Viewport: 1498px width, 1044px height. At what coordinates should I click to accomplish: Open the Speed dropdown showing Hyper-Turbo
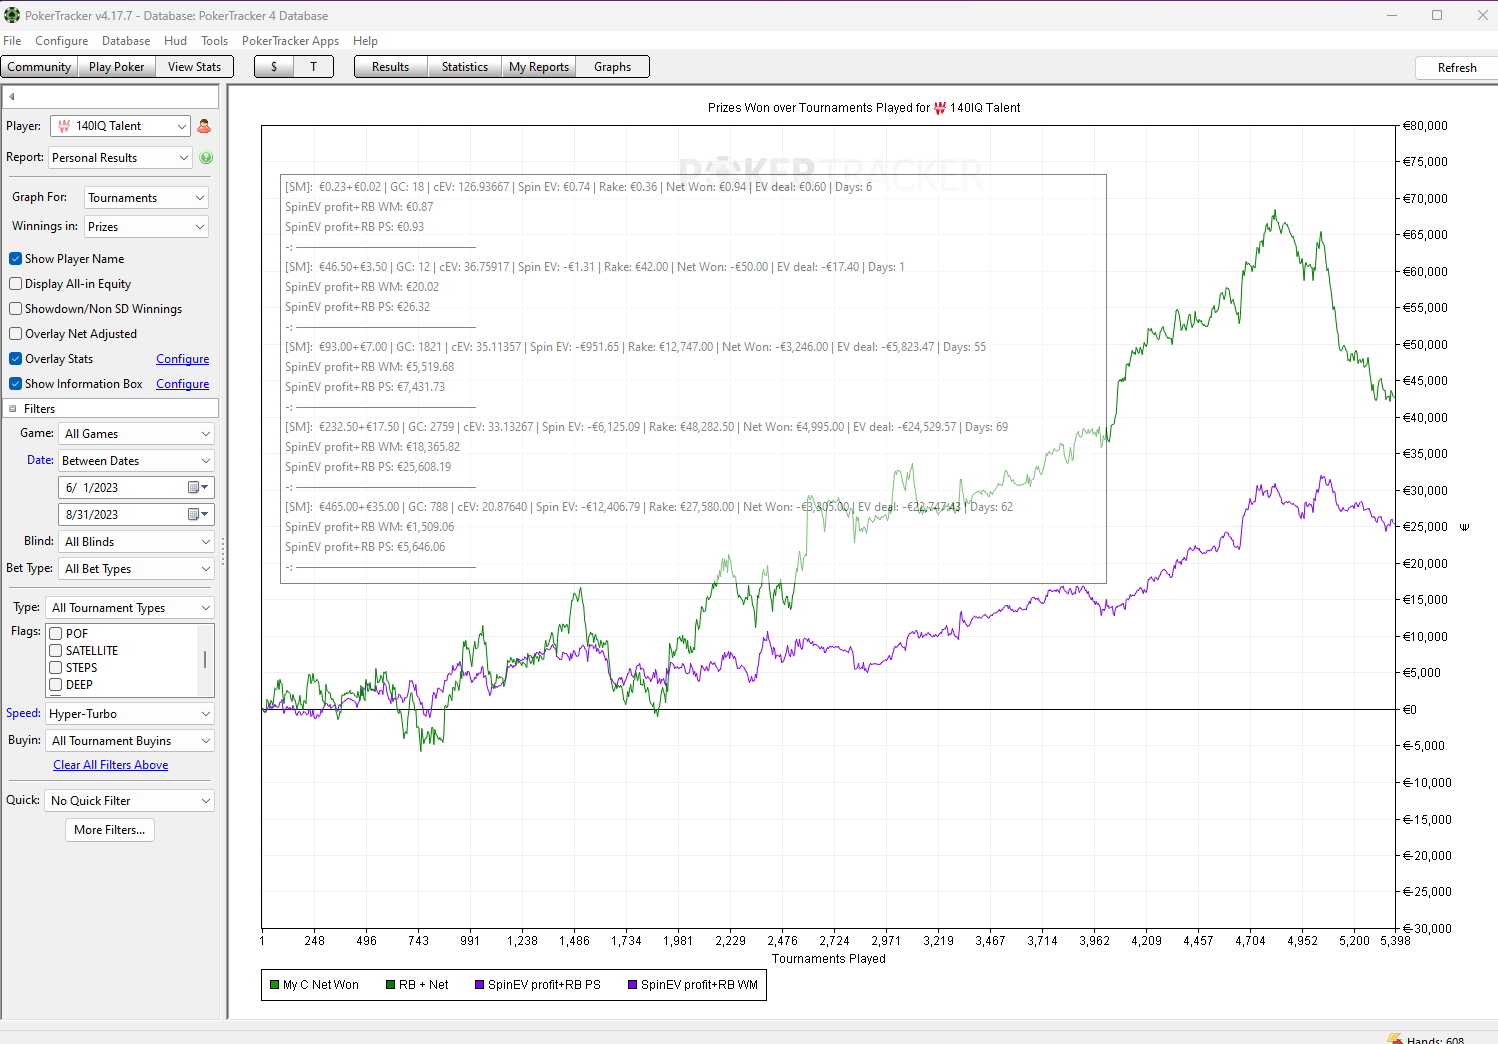130,714
